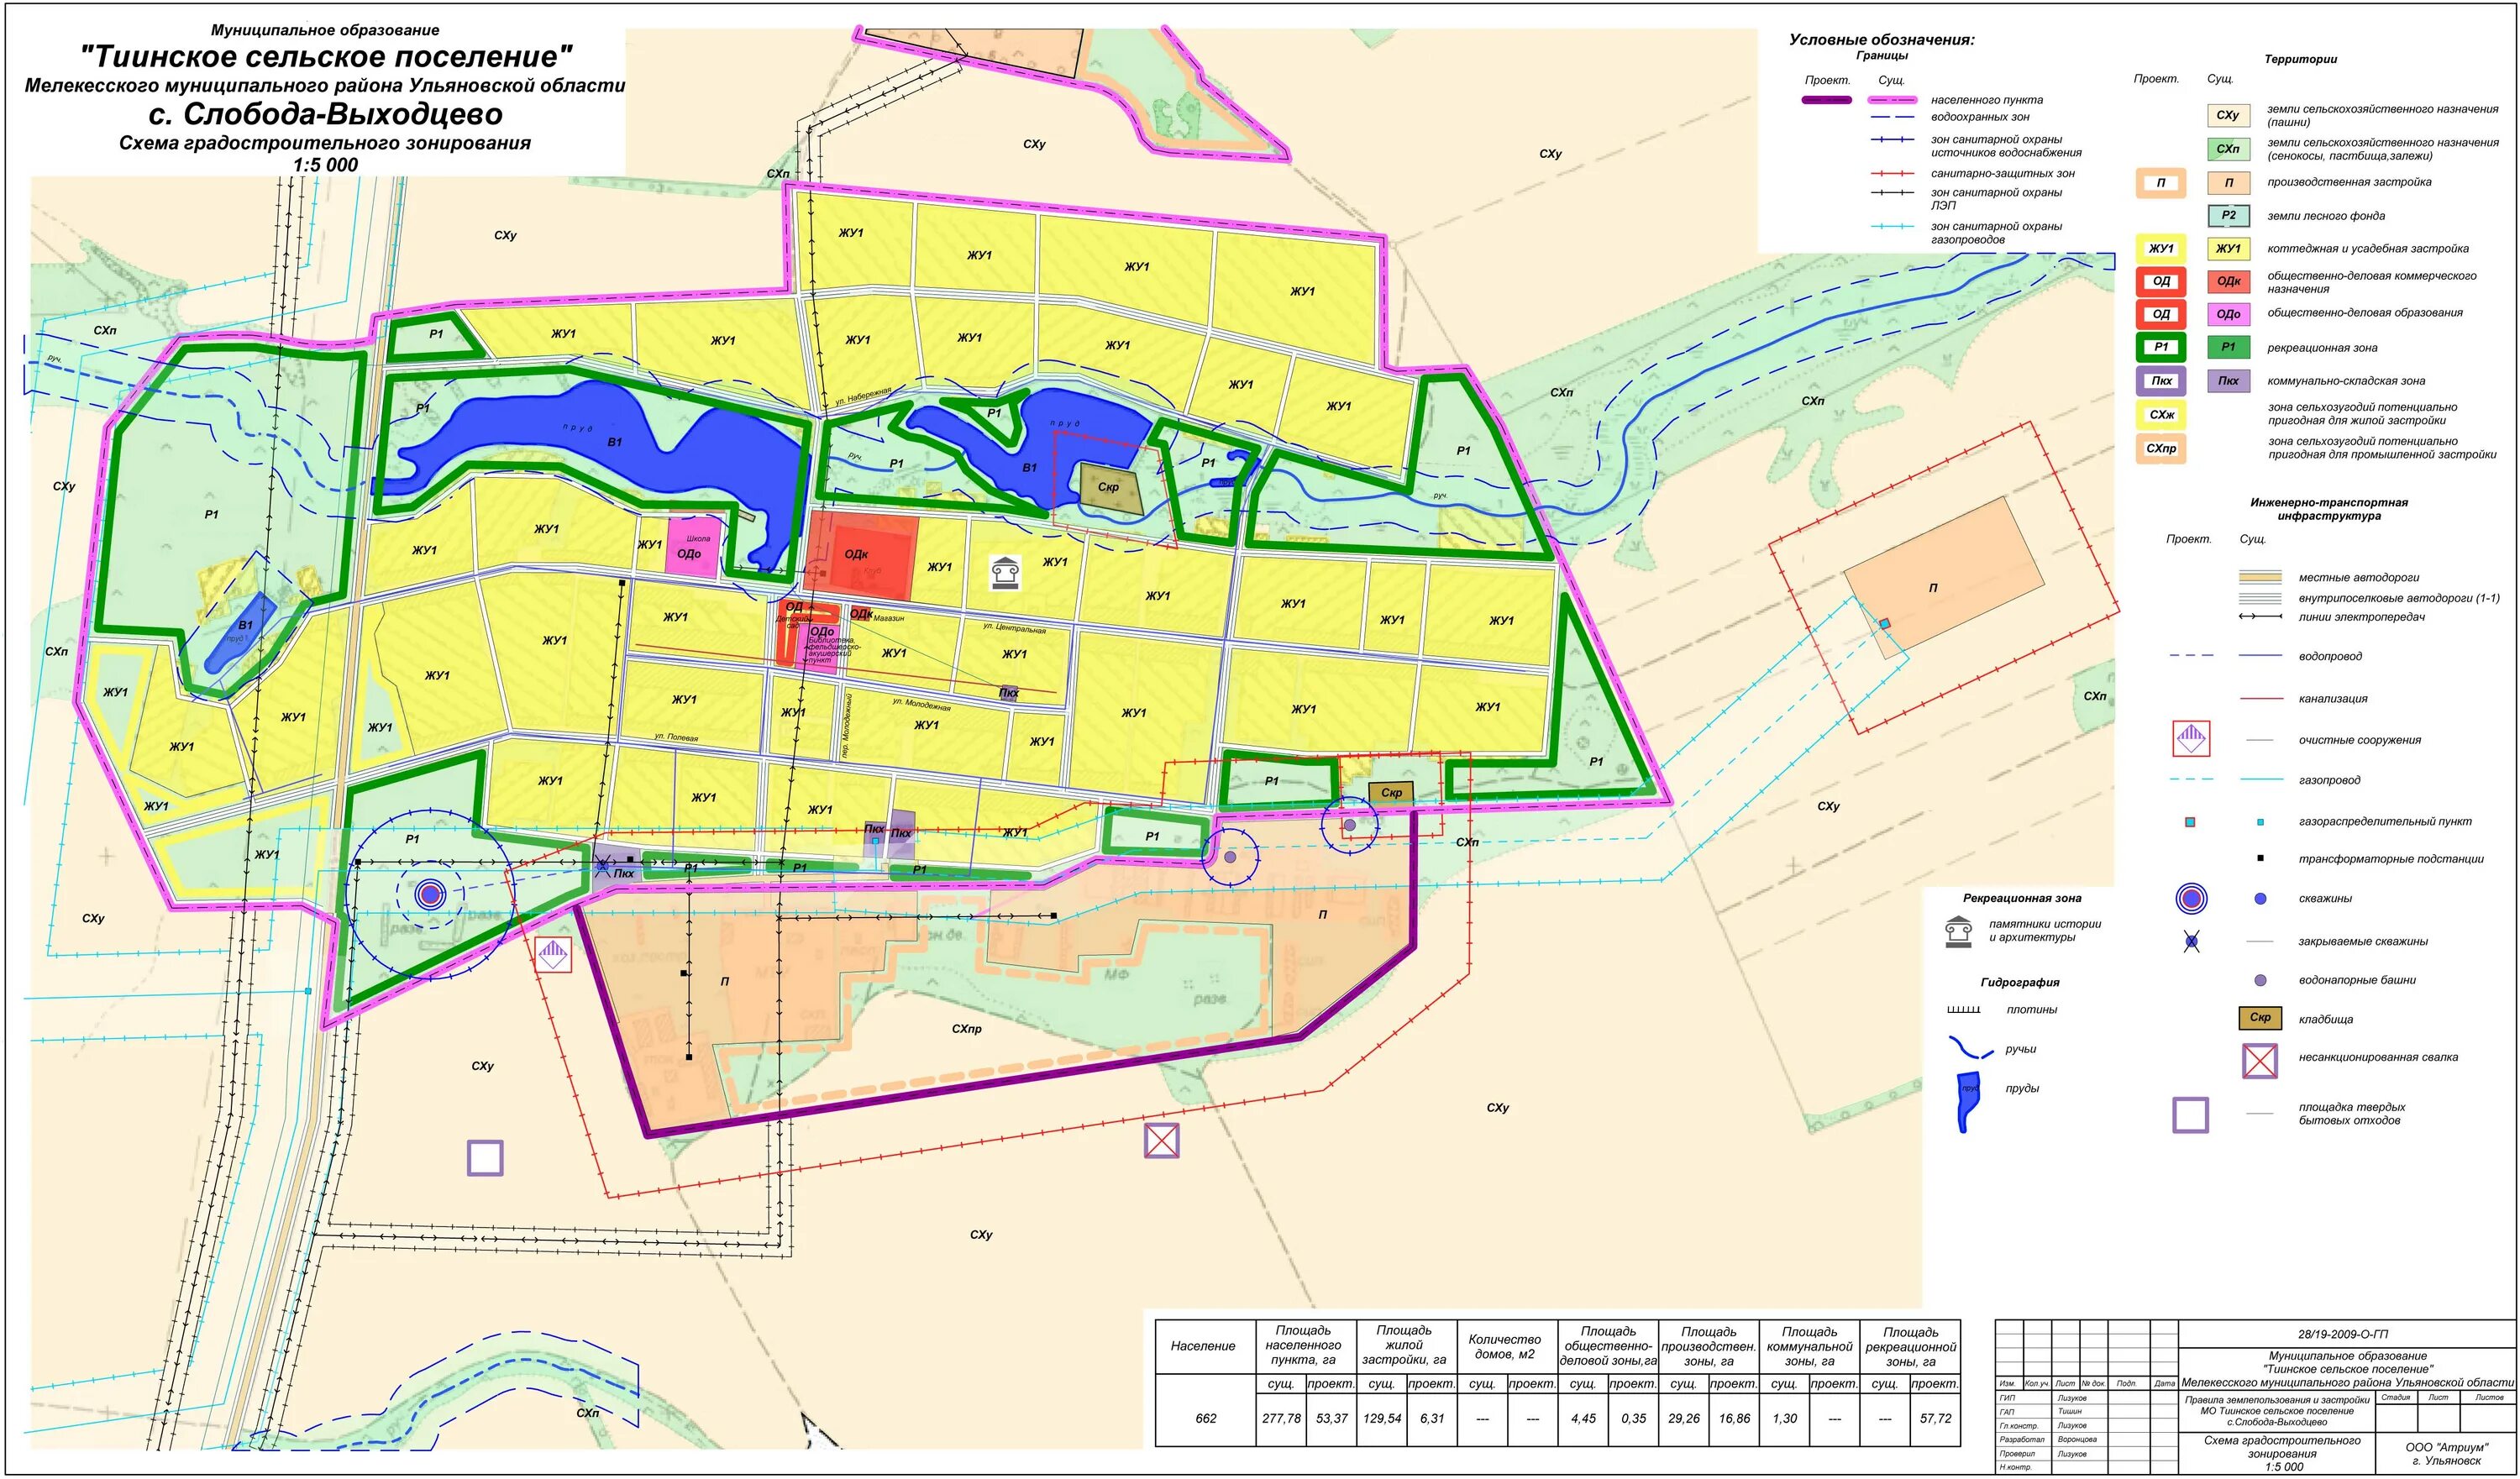
Task: Click the legend closing-well crossed symbol
Action: (x=2191, y=941)
